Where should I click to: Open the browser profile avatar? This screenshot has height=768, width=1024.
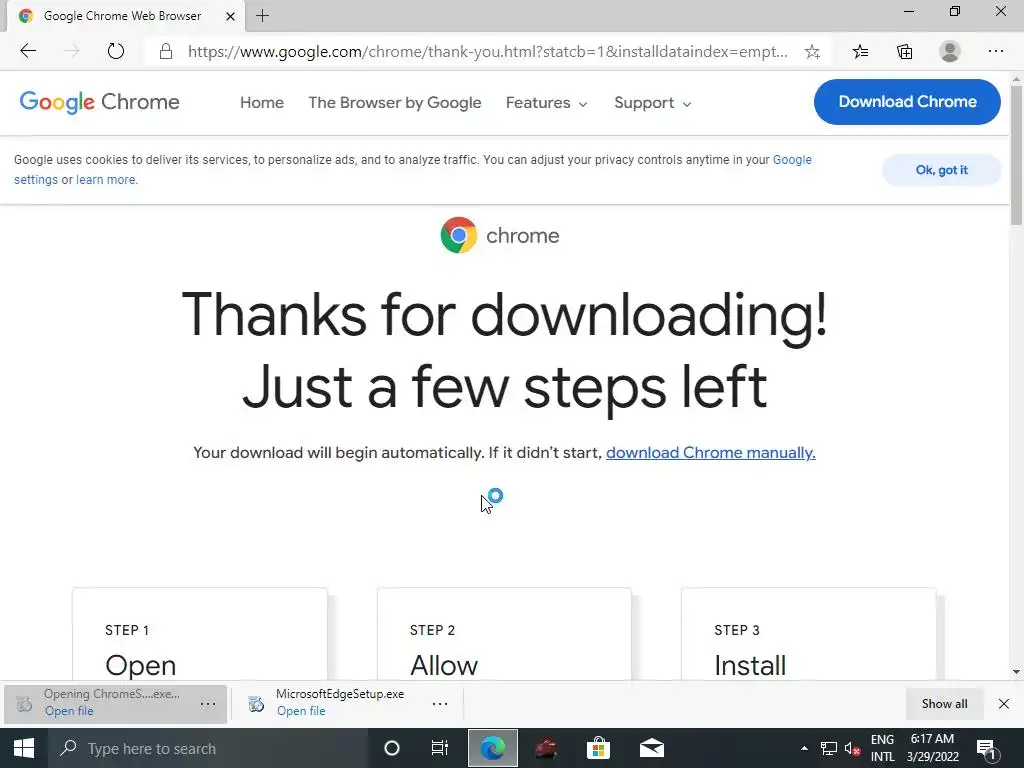point(950,52)
